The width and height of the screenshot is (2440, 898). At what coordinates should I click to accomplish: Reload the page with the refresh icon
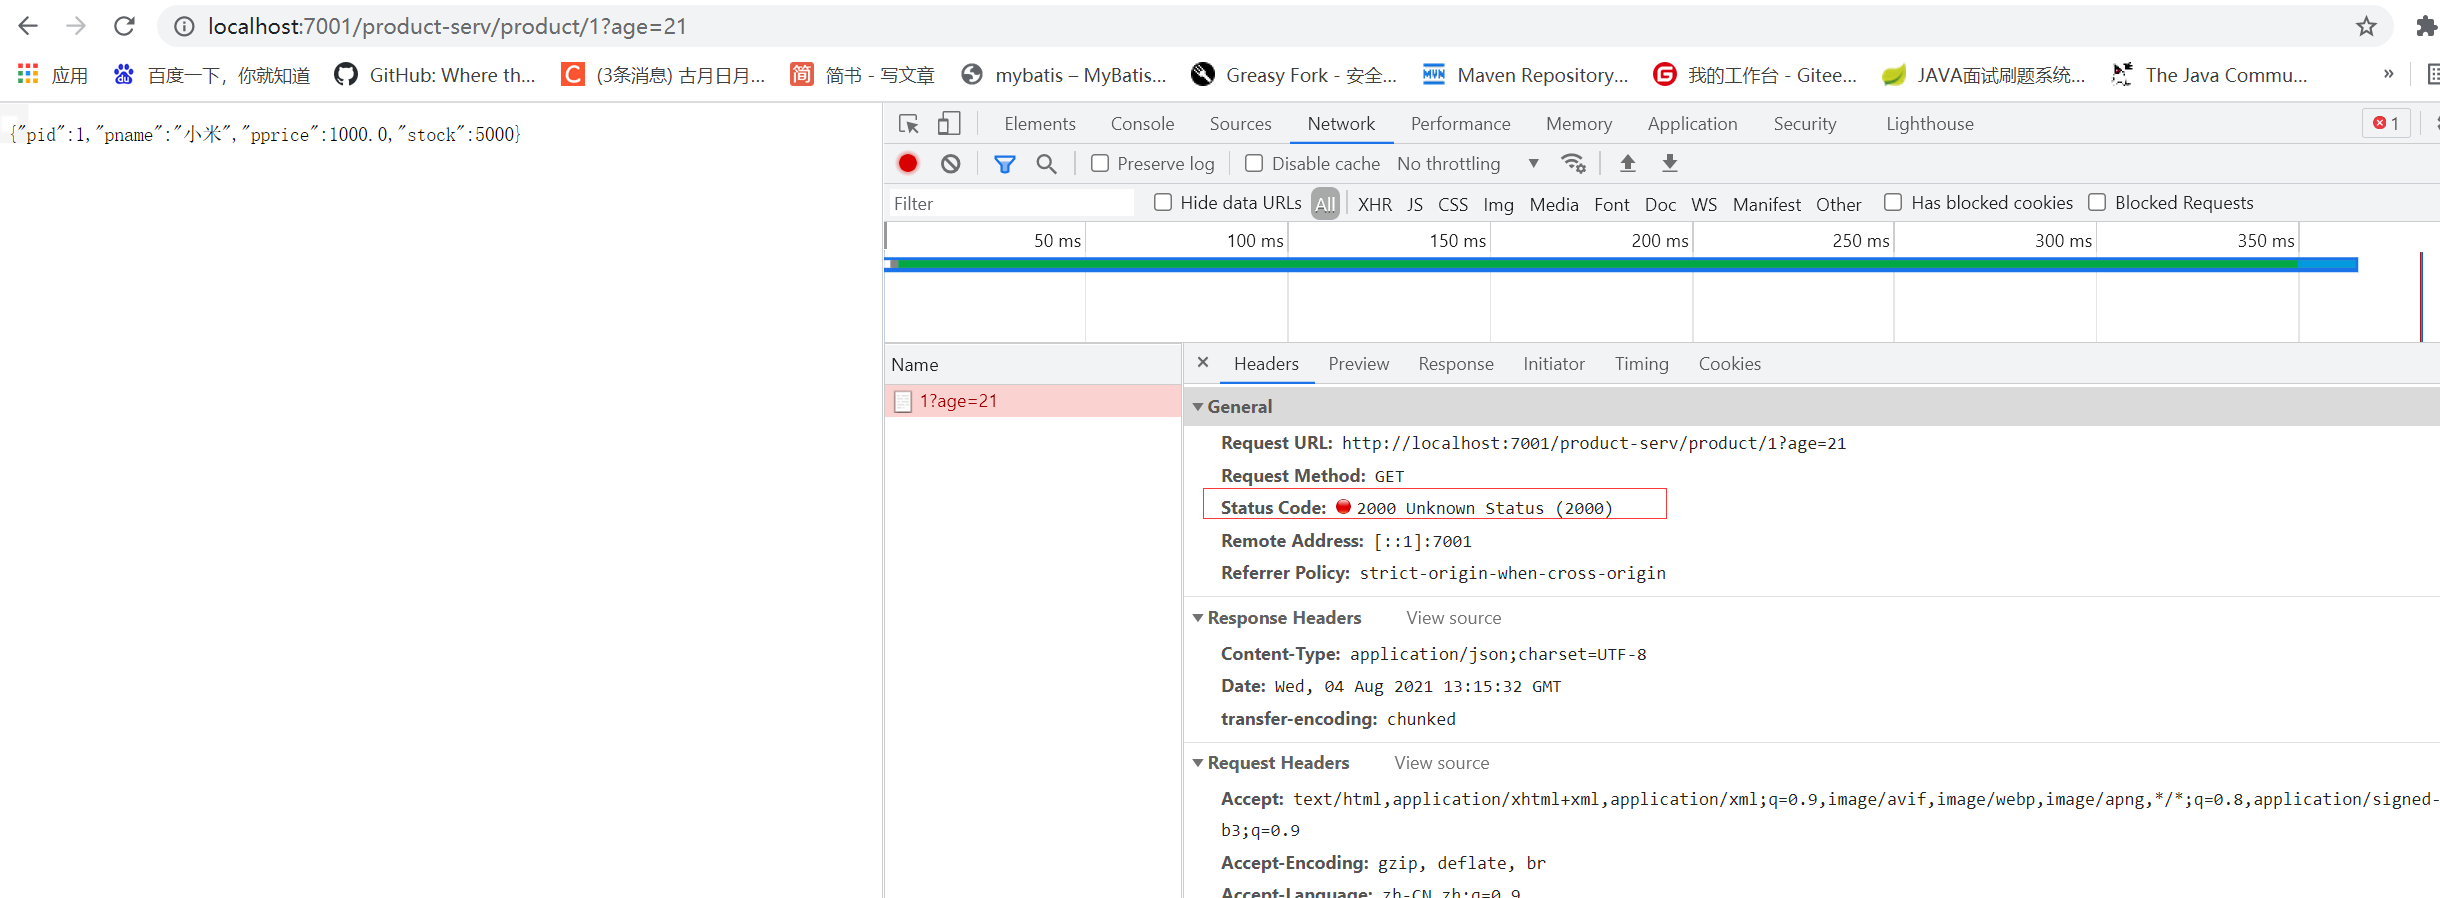[x=124, y=26]
